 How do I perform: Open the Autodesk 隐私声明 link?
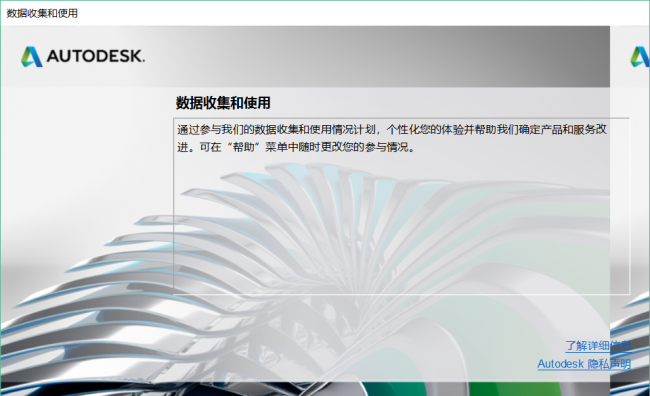(x=584, y=364)
